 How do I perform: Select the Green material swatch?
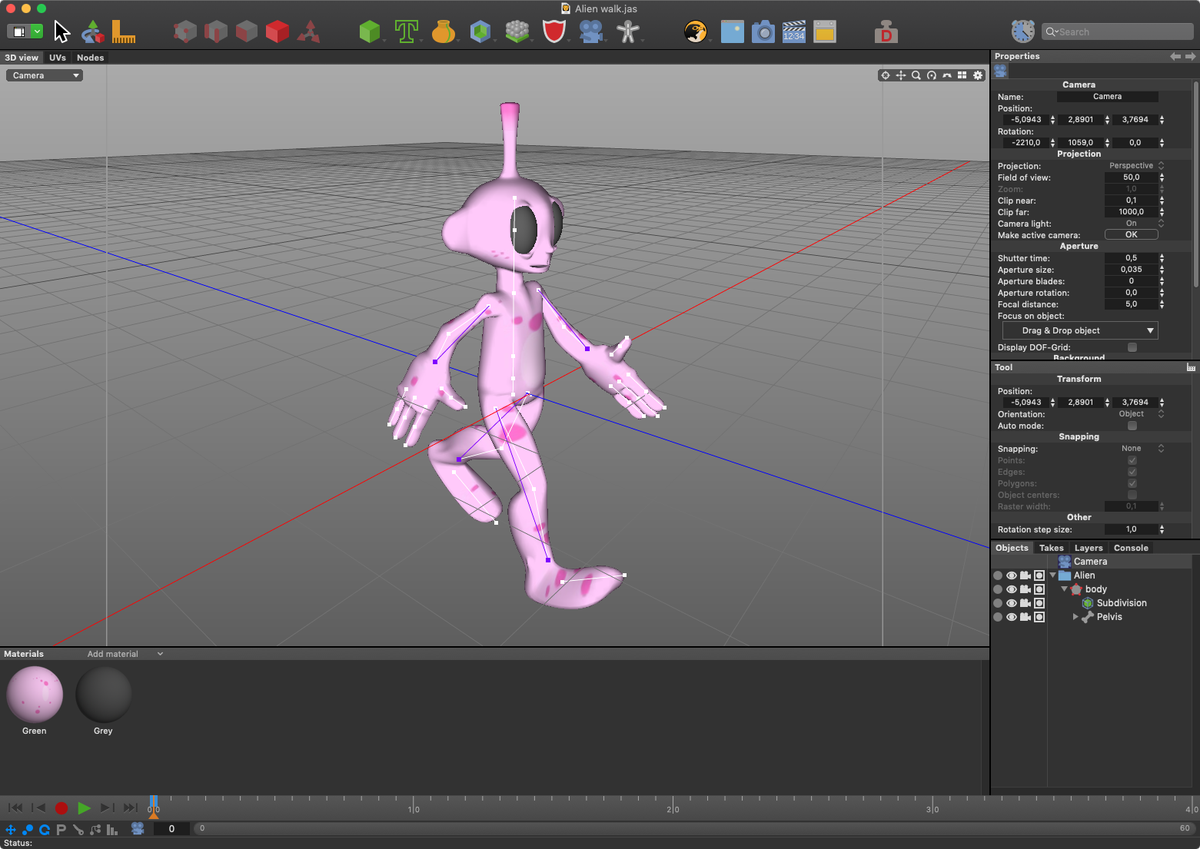pos(34,695)
